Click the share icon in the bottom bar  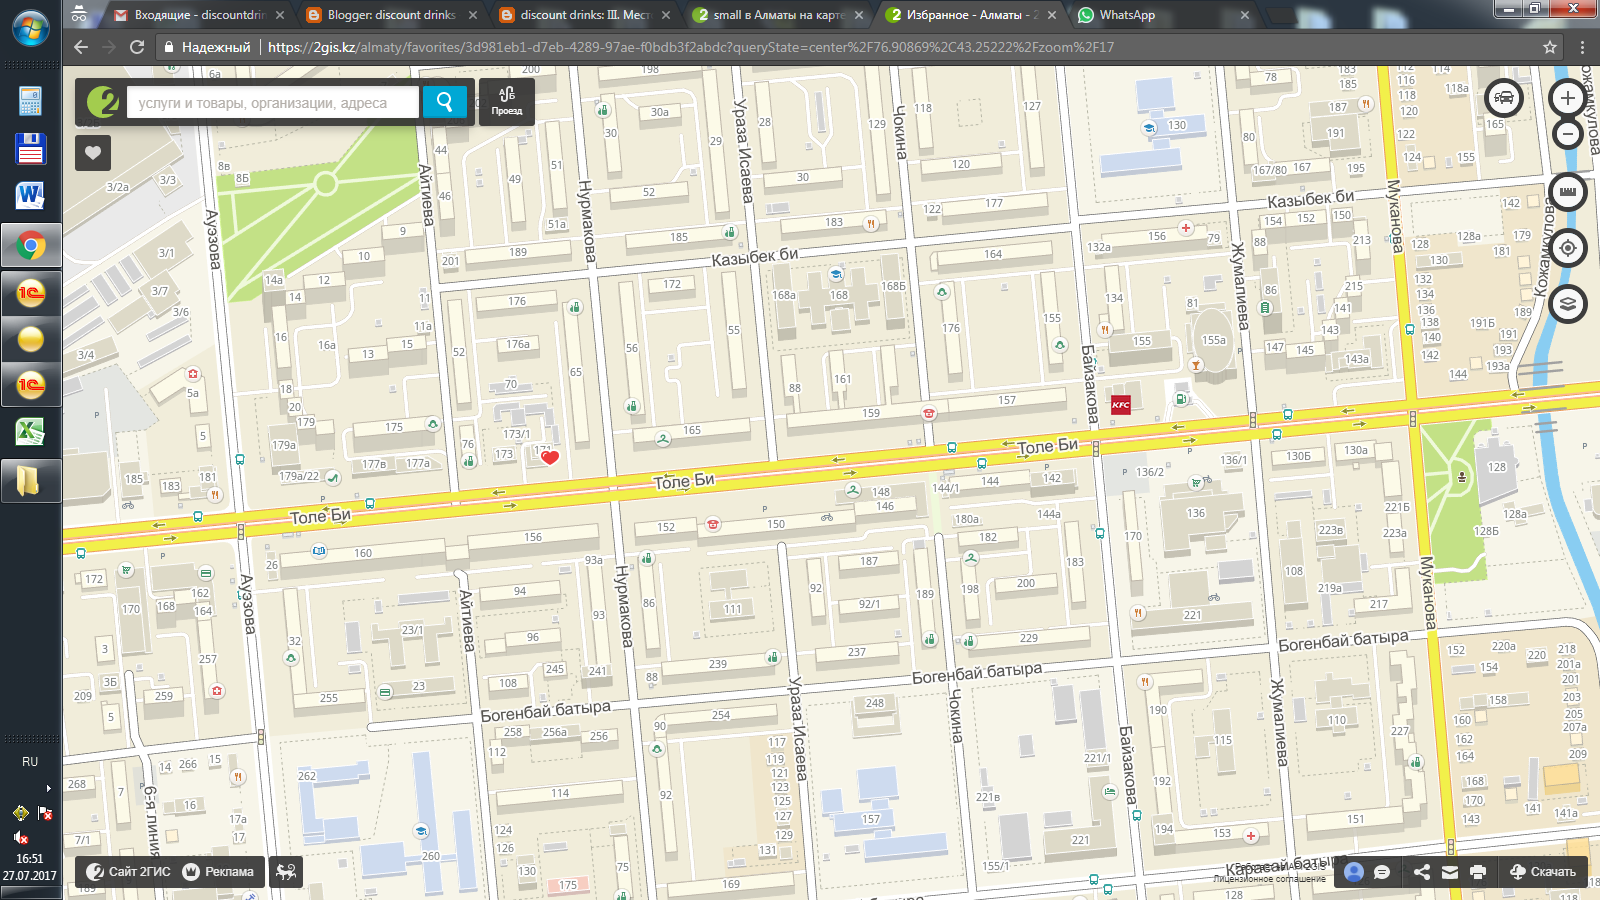(x=1422, y=872)
